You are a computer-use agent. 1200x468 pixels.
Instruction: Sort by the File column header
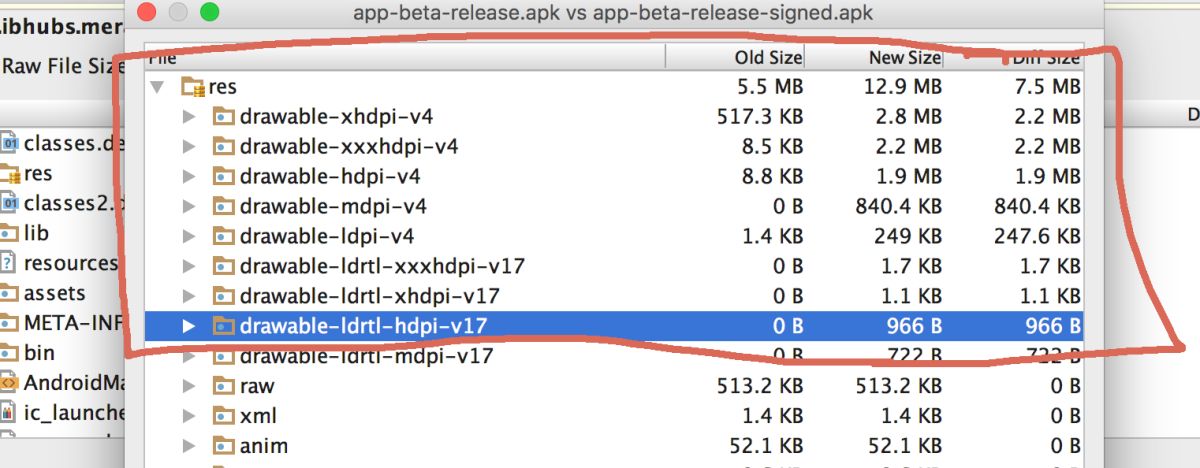point(405,58)
